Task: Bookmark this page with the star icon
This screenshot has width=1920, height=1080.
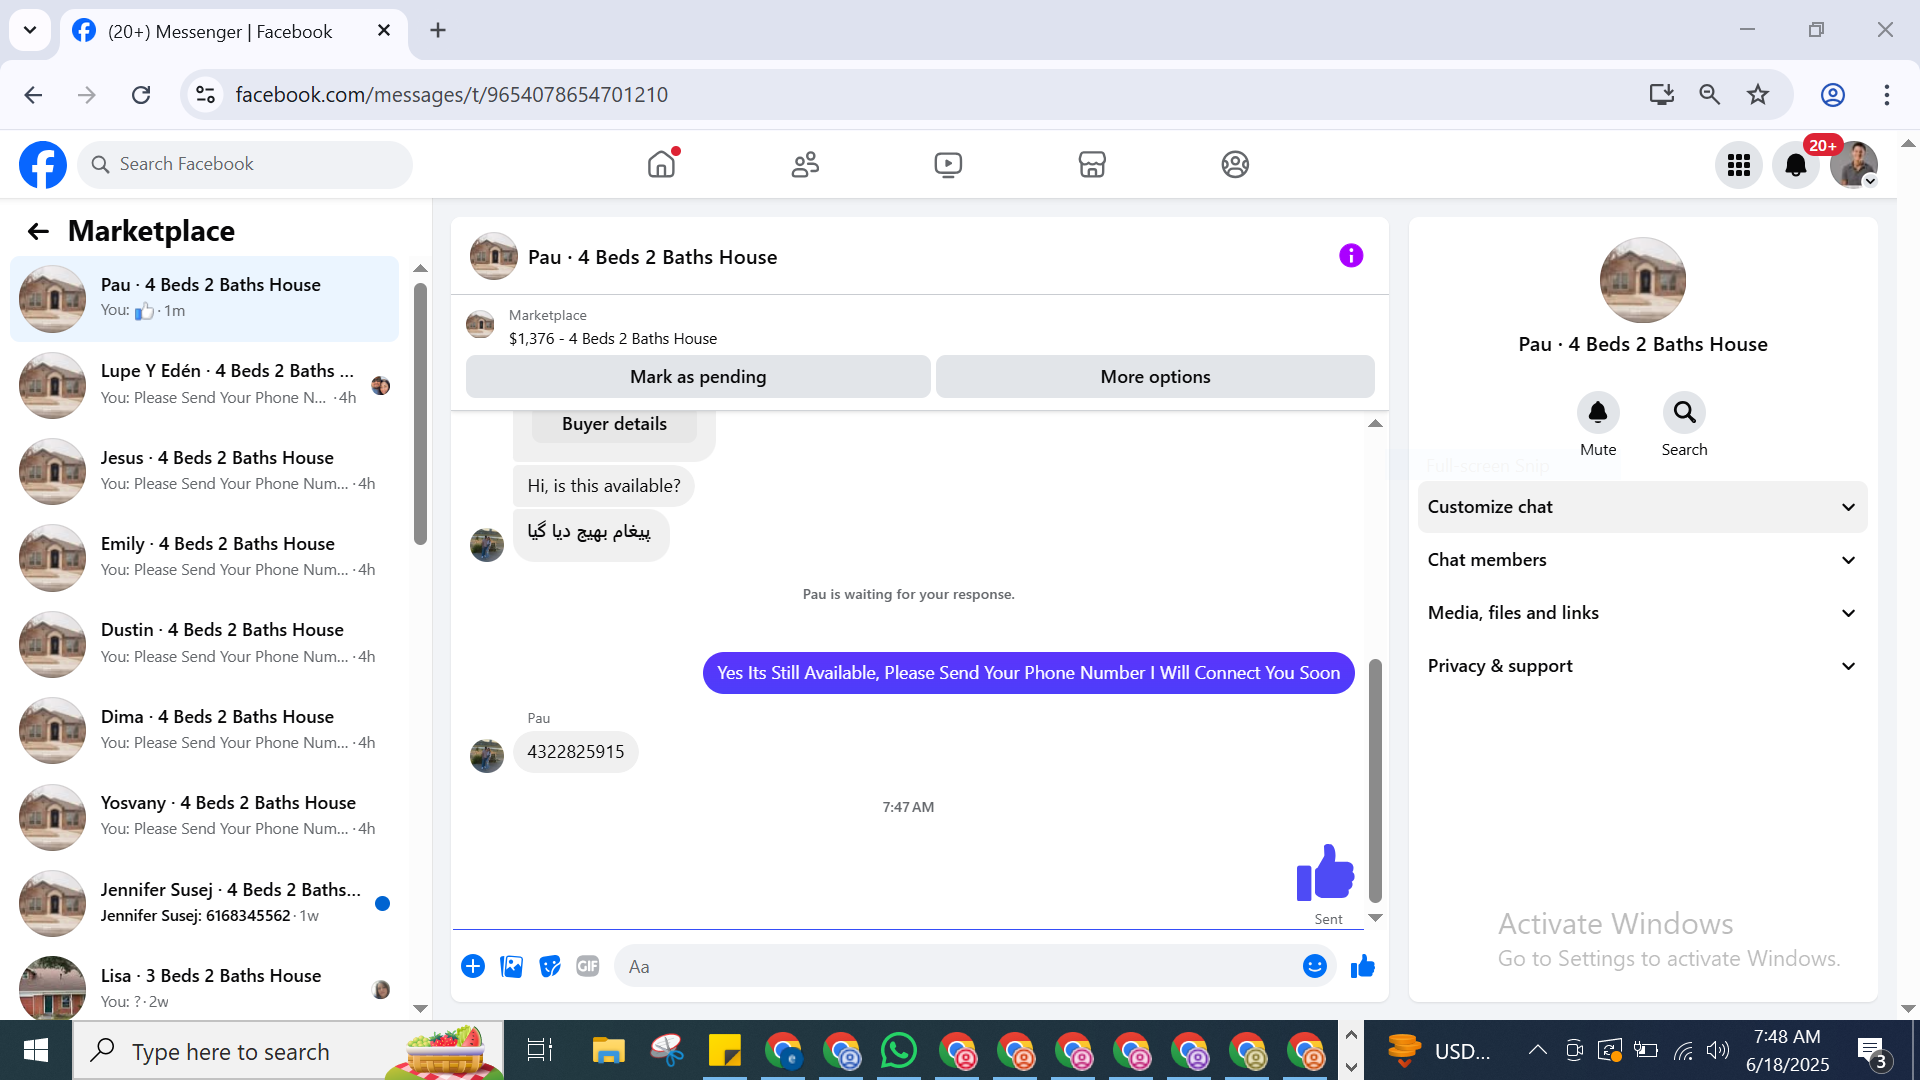Action: [x=1758, y=95]
